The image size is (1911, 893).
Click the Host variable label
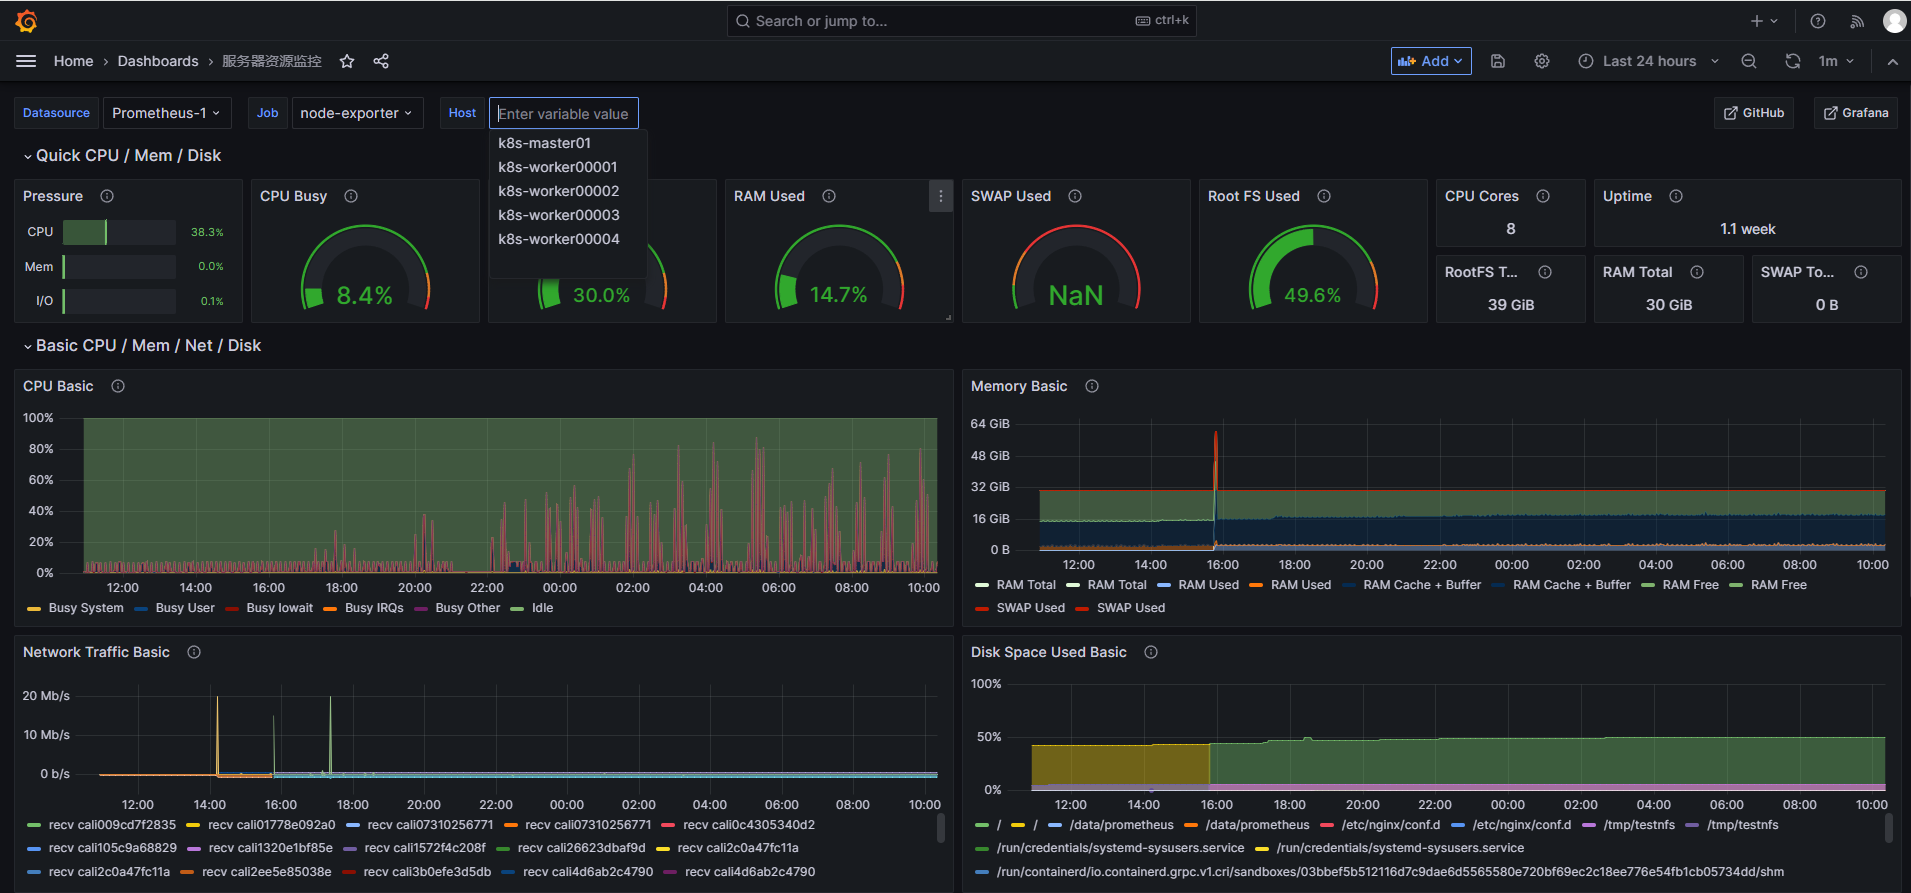[462, 113]
